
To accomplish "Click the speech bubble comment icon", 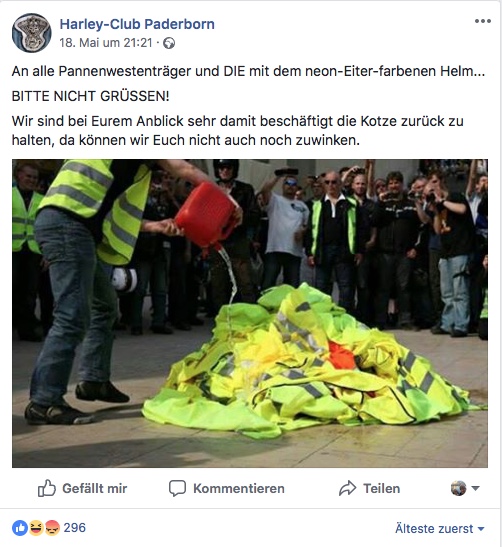I will (177, 488).
